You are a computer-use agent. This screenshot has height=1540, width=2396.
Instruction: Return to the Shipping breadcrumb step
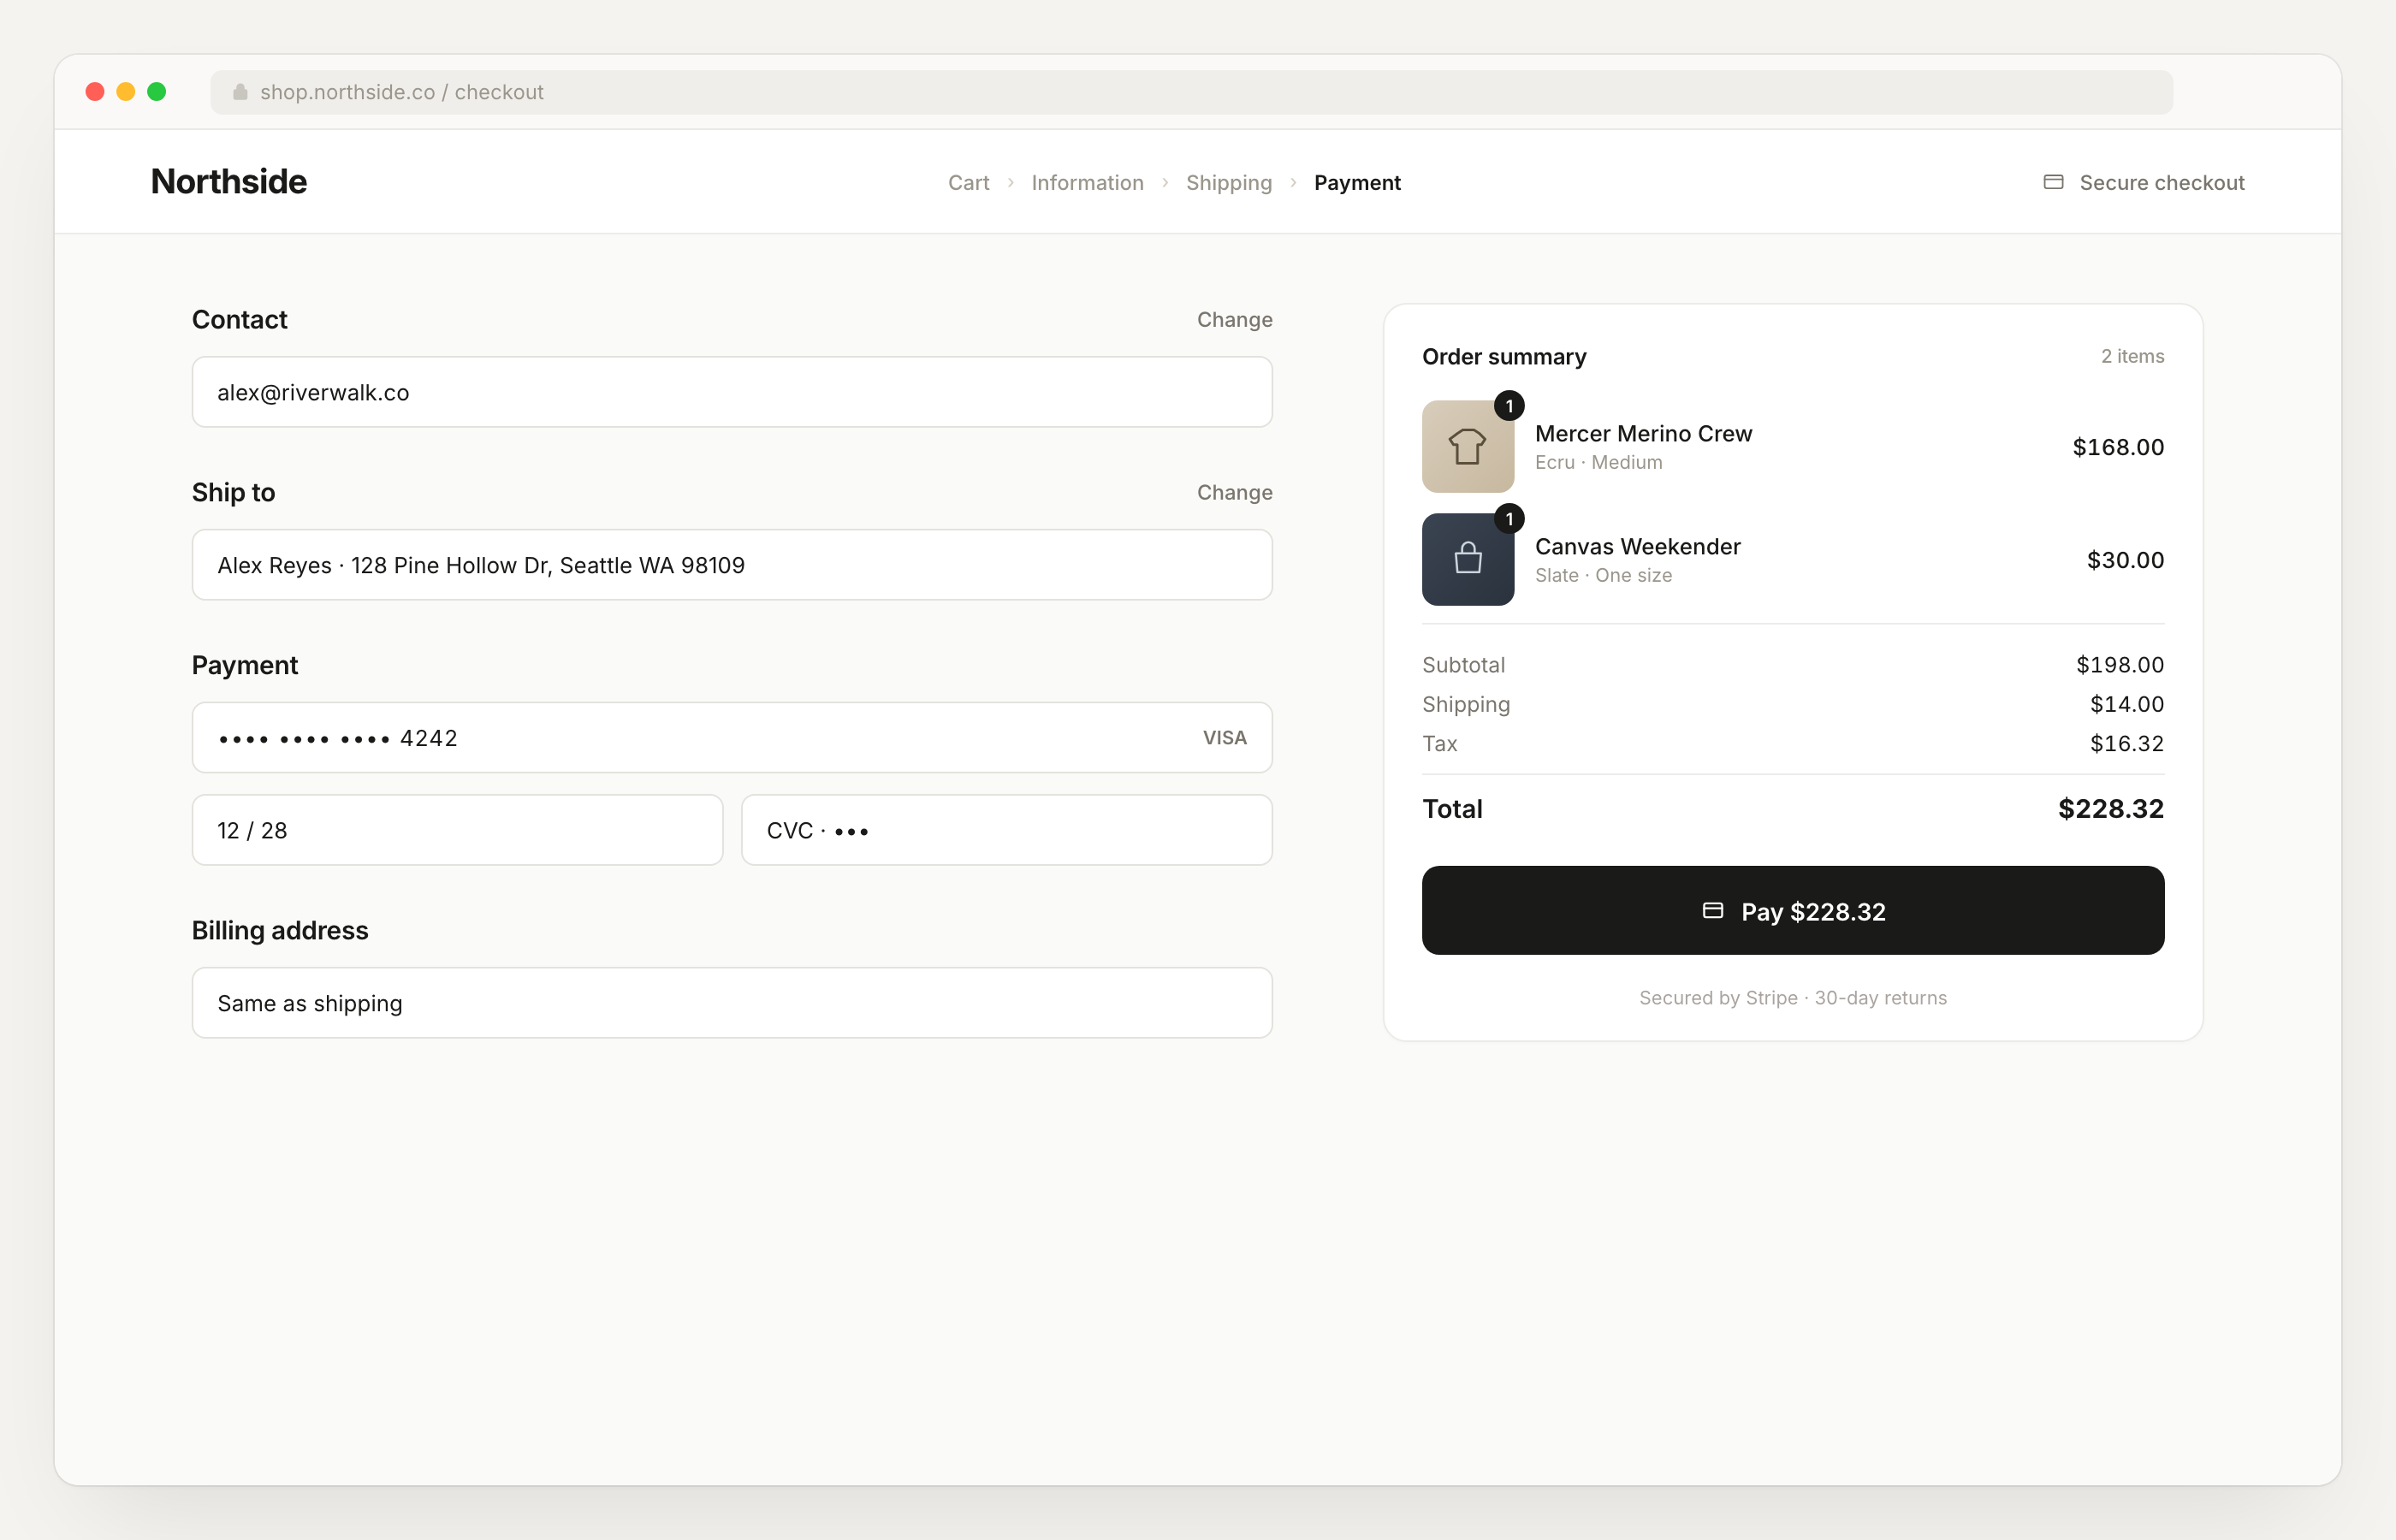pos(1228,183)
